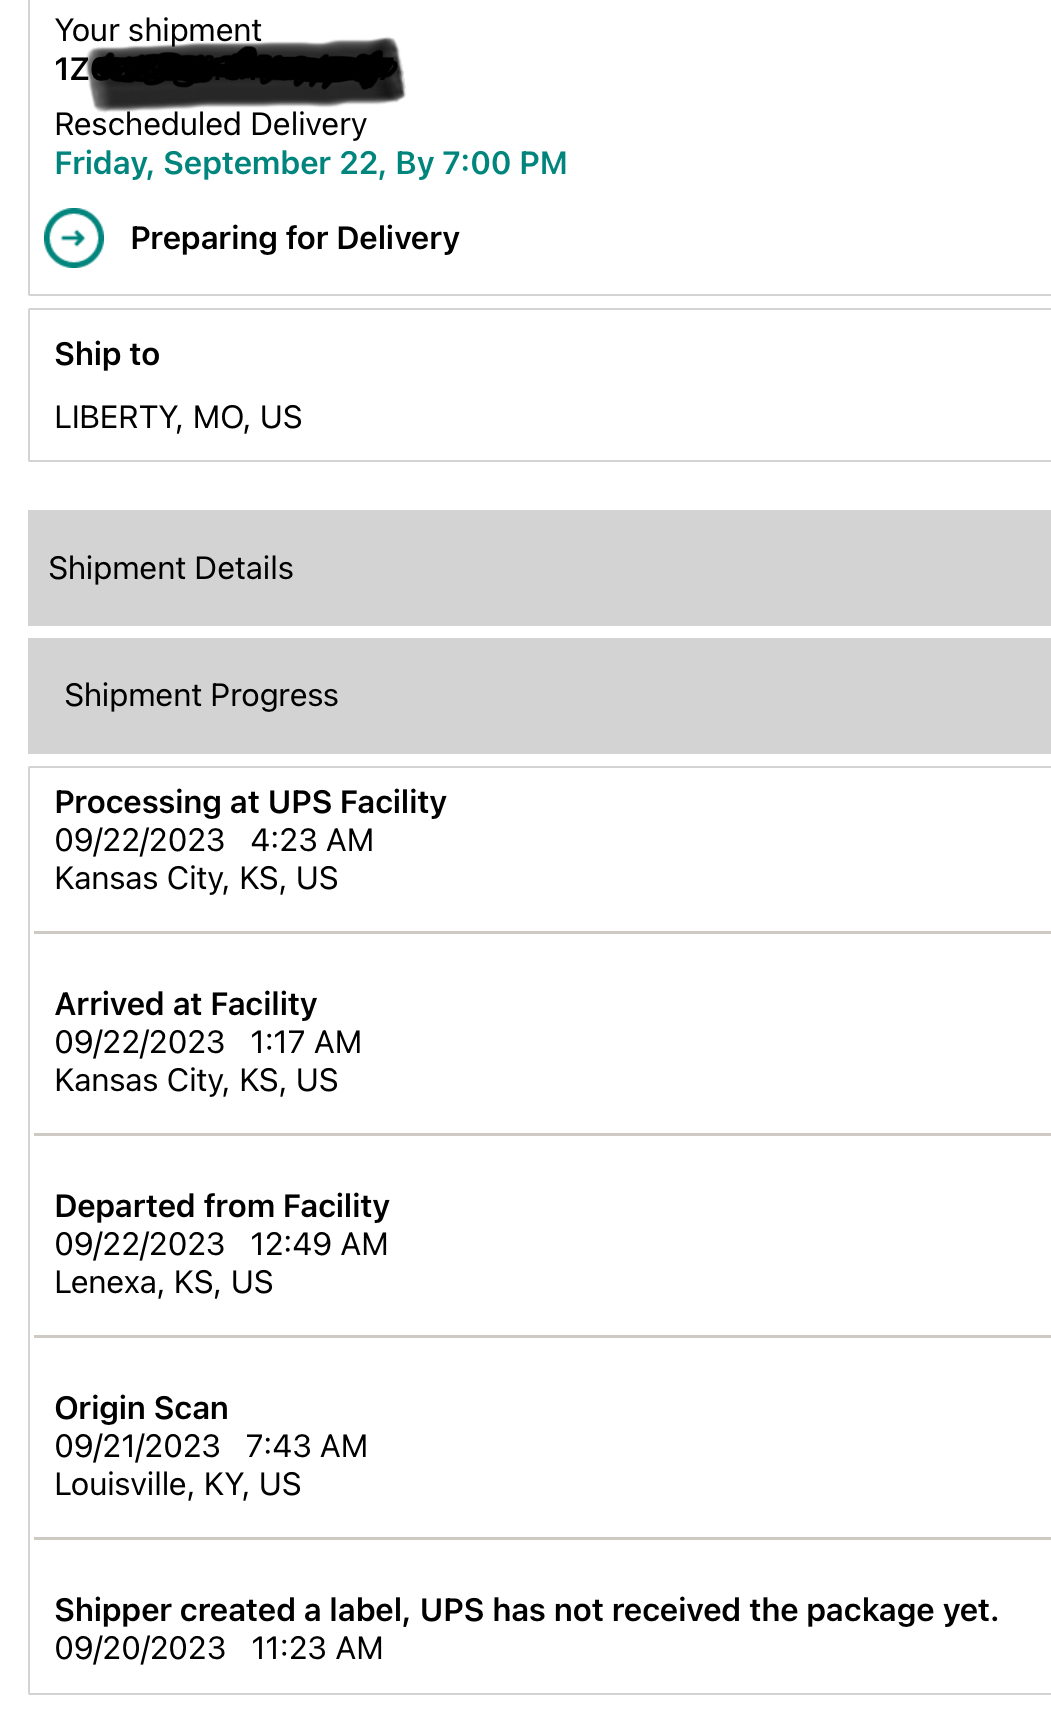Click the 1:17 AM arrival timestamp

306,1042
